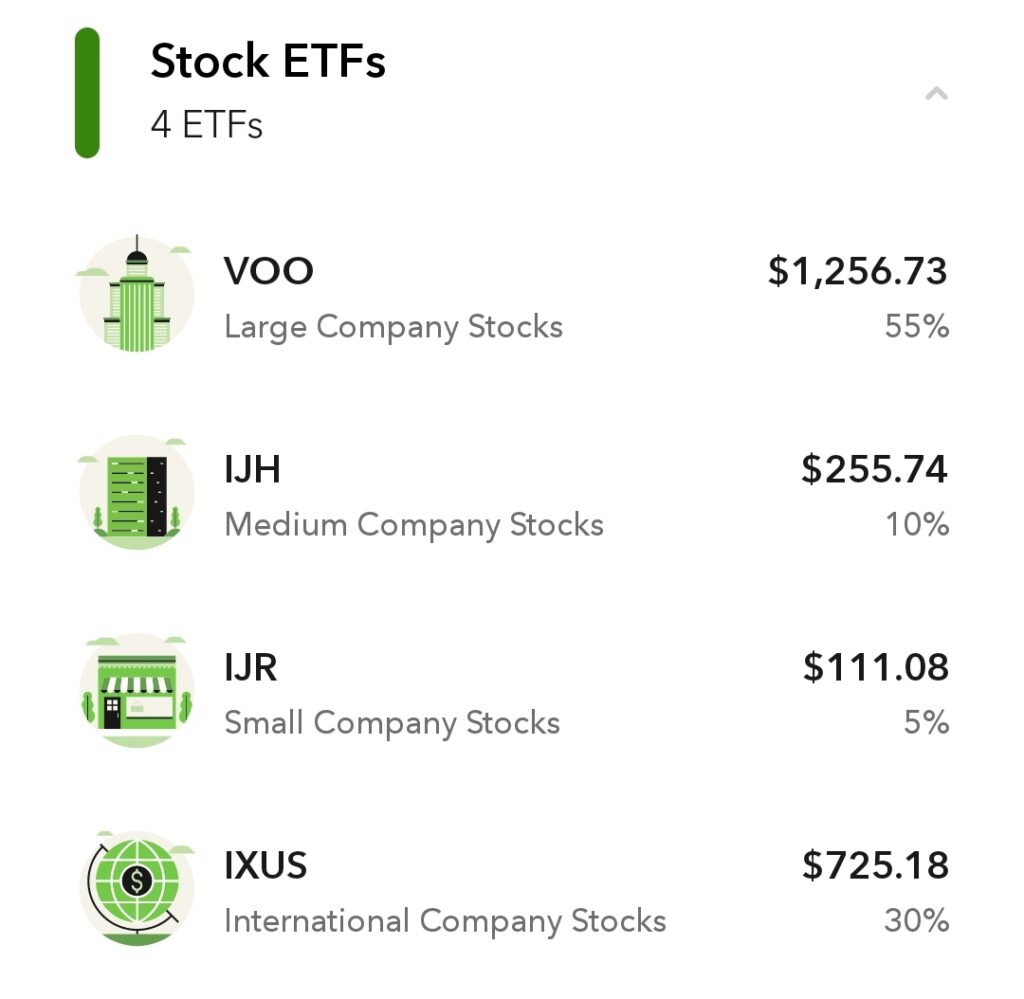1024x999 pixels.
Task: Select the Large Company Stocks label
Action: coord(393,327)
